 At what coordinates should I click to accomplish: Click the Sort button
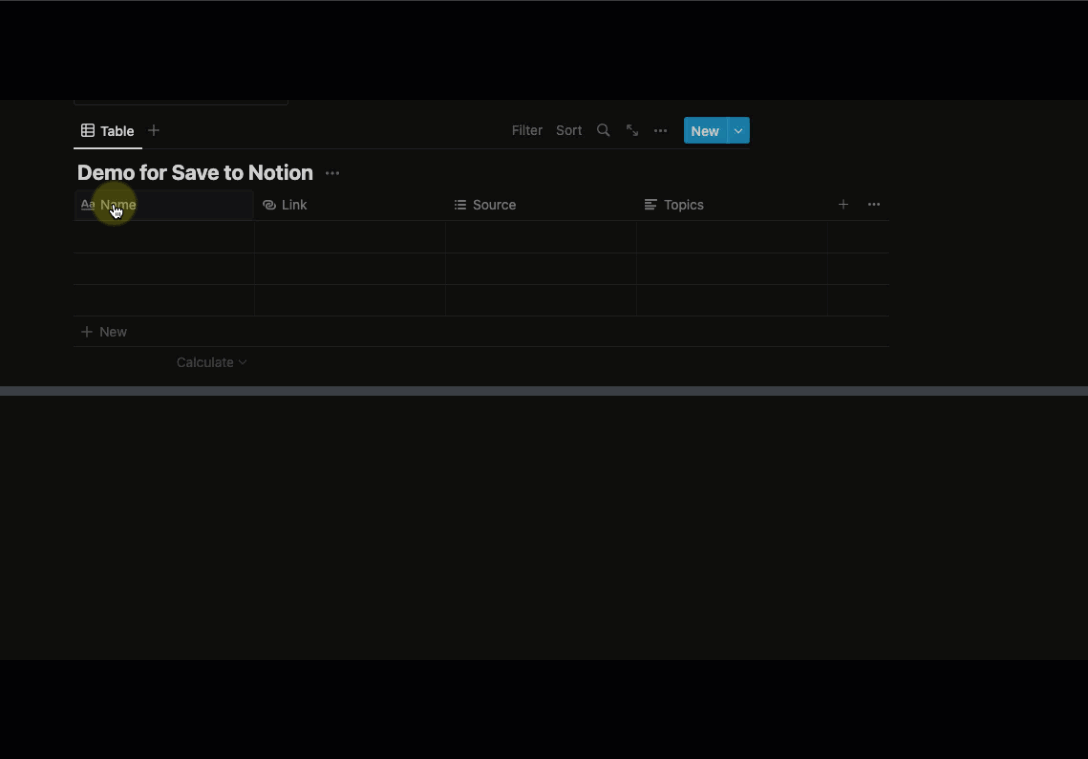(569, 131)
